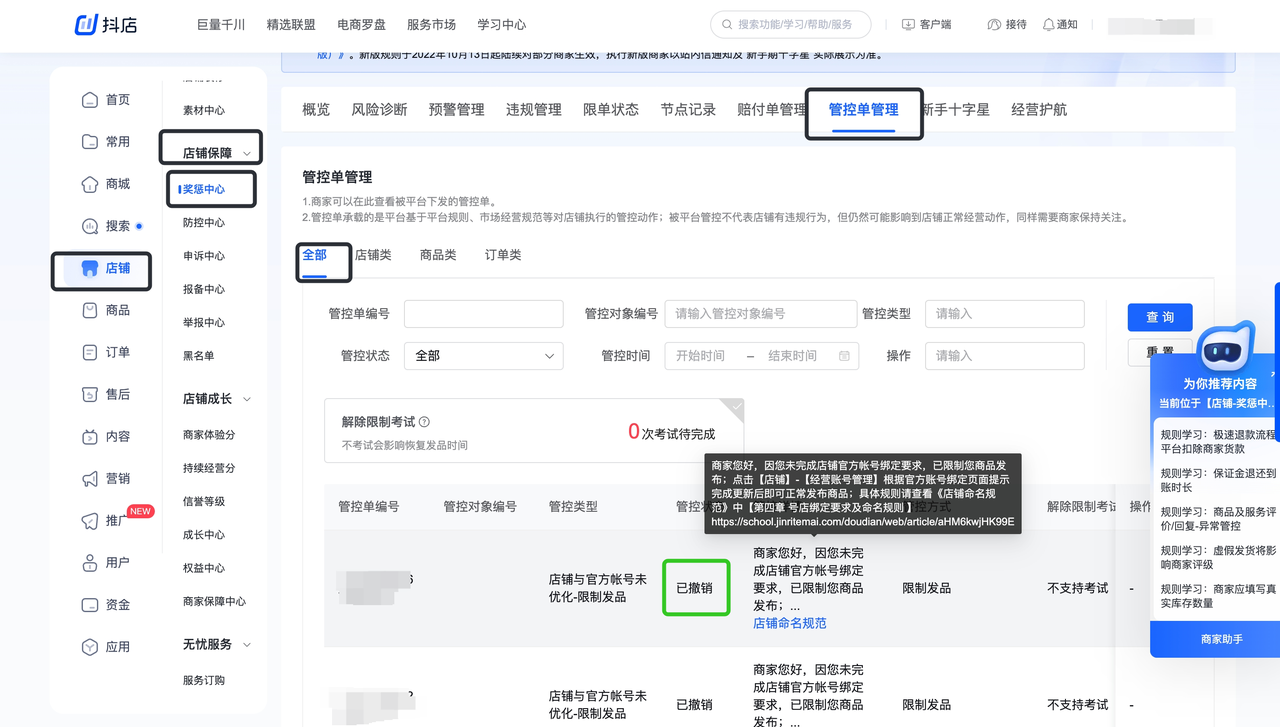Click the 商城 sidebar icon

(x=90, y=184)
